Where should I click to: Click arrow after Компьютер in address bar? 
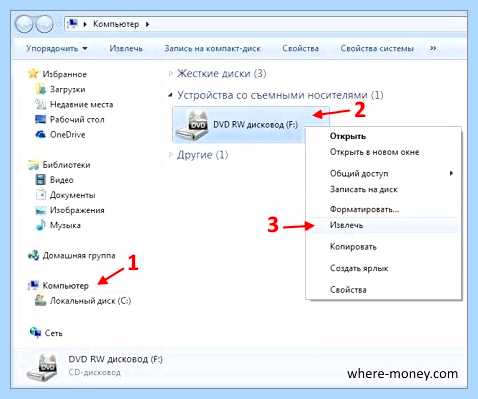147,24
